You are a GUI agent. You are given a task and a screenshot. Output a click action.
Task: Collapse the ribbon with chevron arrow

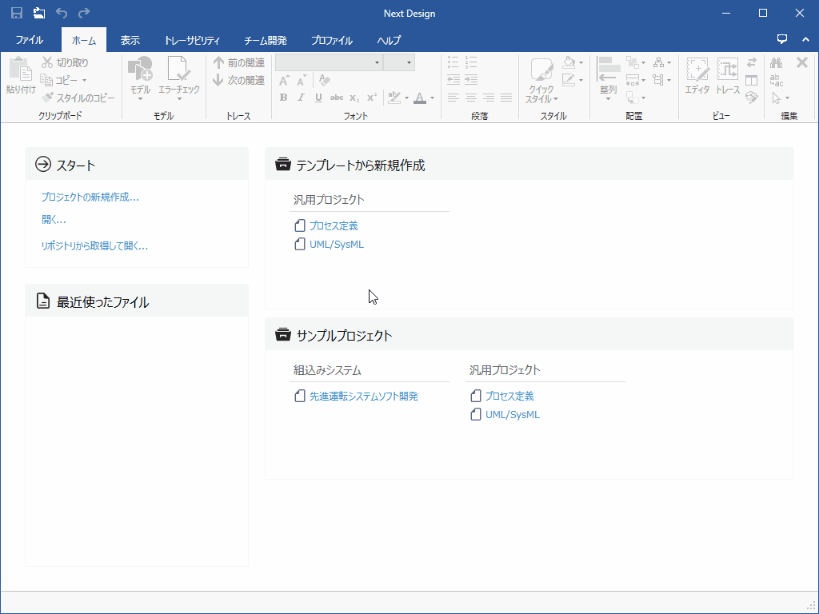tap(805, 40)
